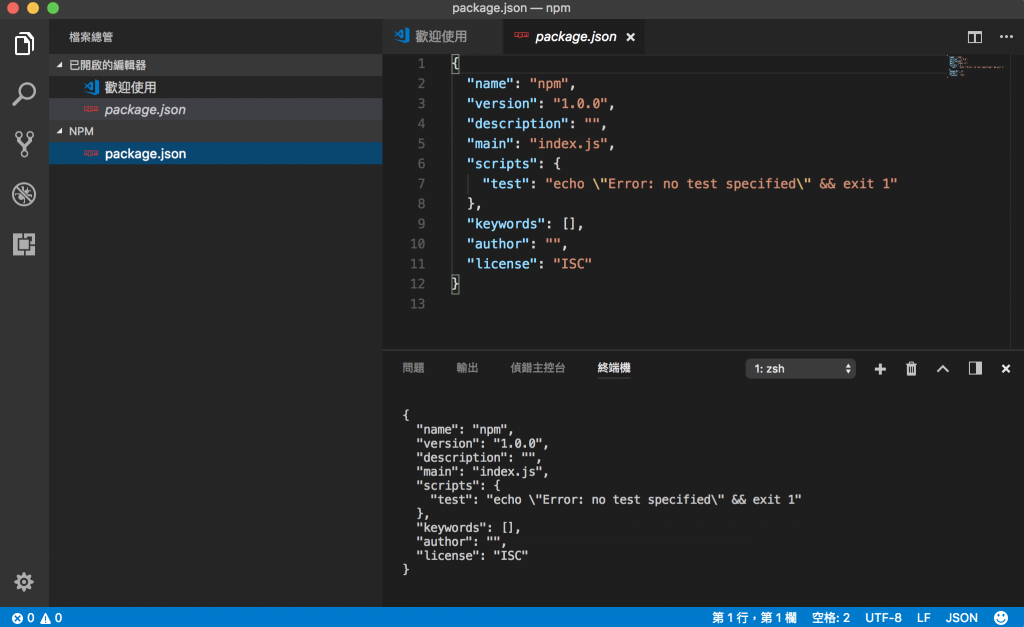Click the "scripts" key in the editor
1024x627 pixels.
click(502, 163)
